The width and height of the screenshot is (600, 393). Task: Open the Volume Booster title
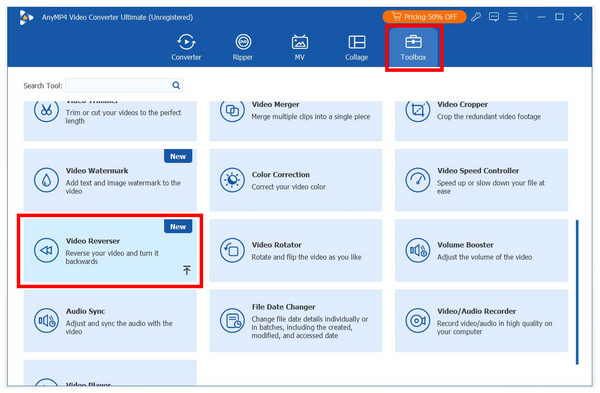point(465,245)
